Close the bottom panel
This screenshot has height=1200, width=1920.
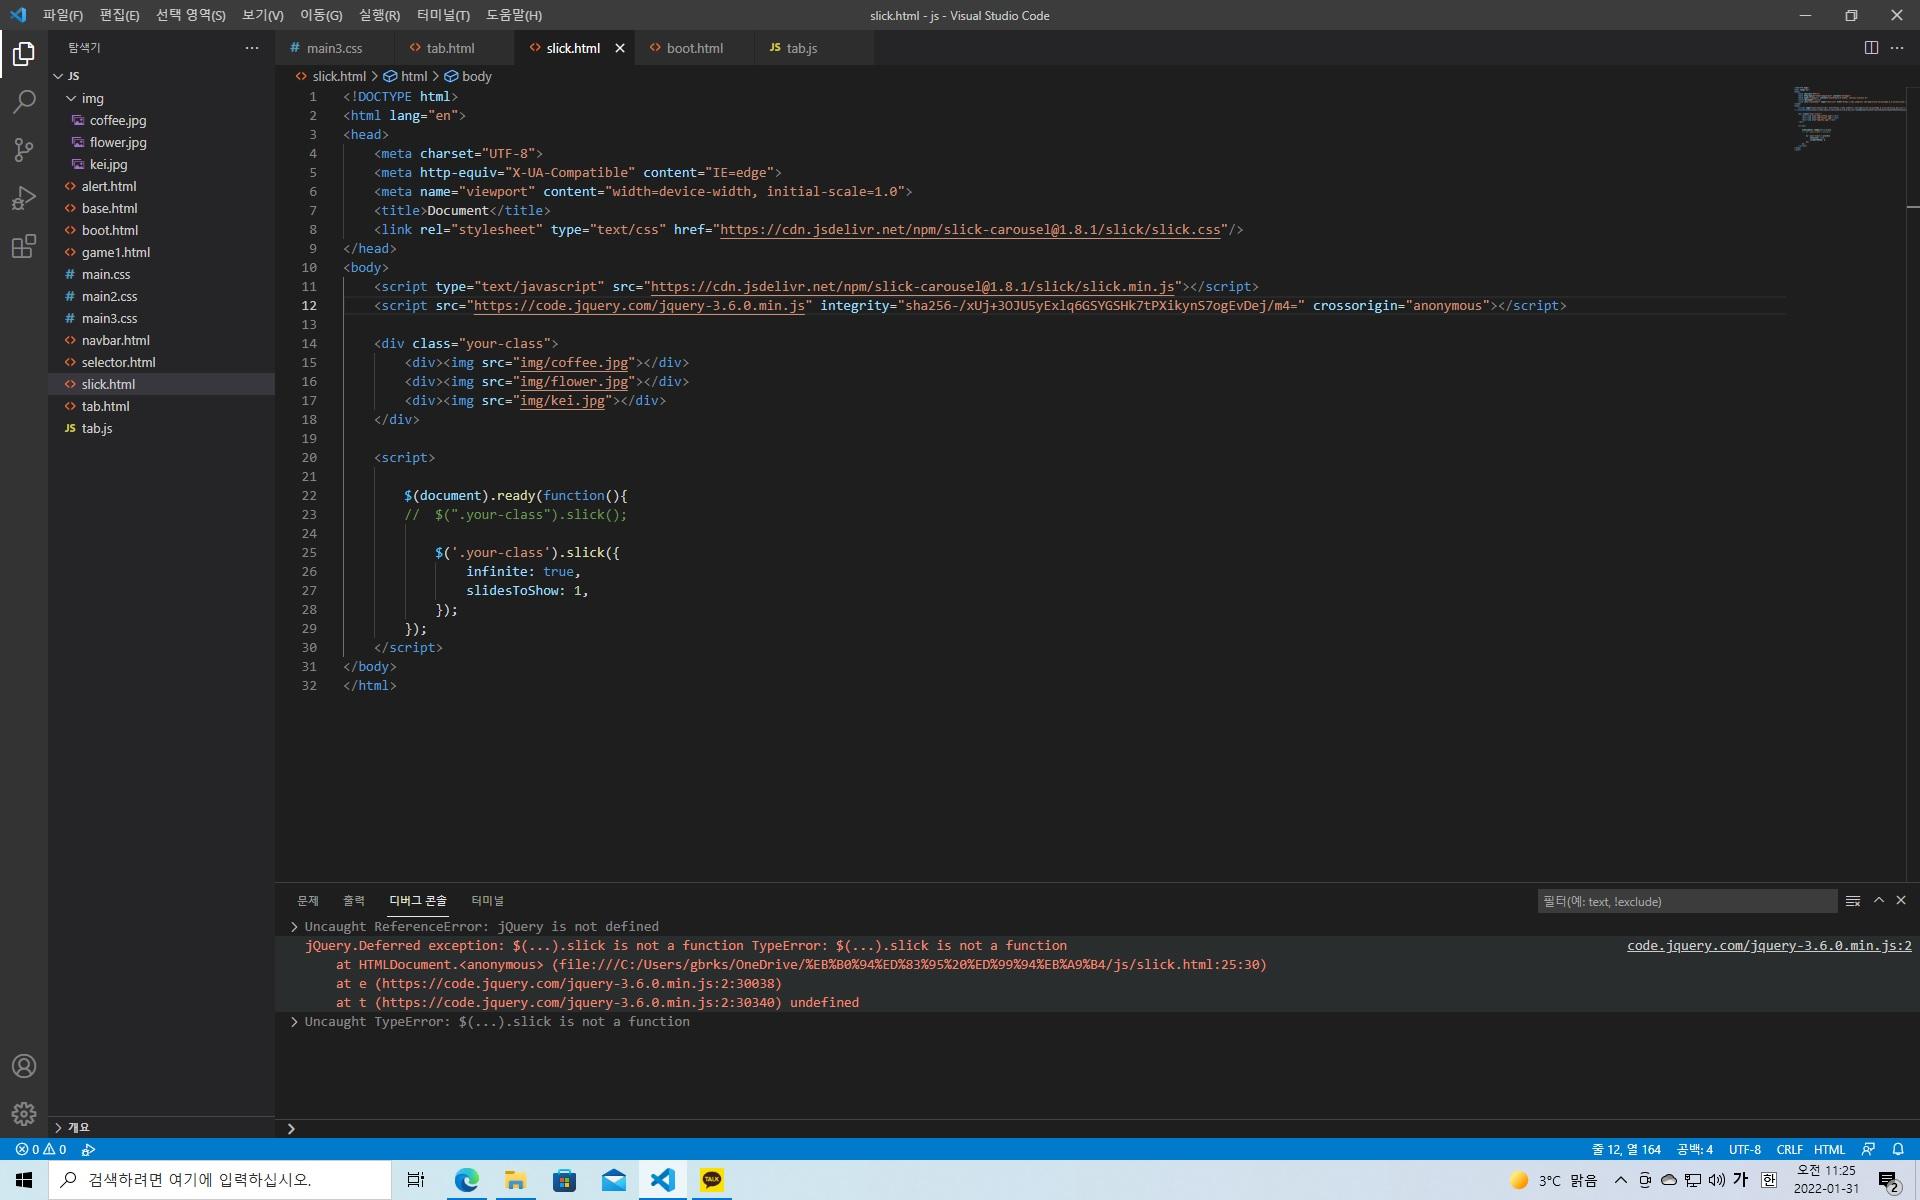(1901, 901)
